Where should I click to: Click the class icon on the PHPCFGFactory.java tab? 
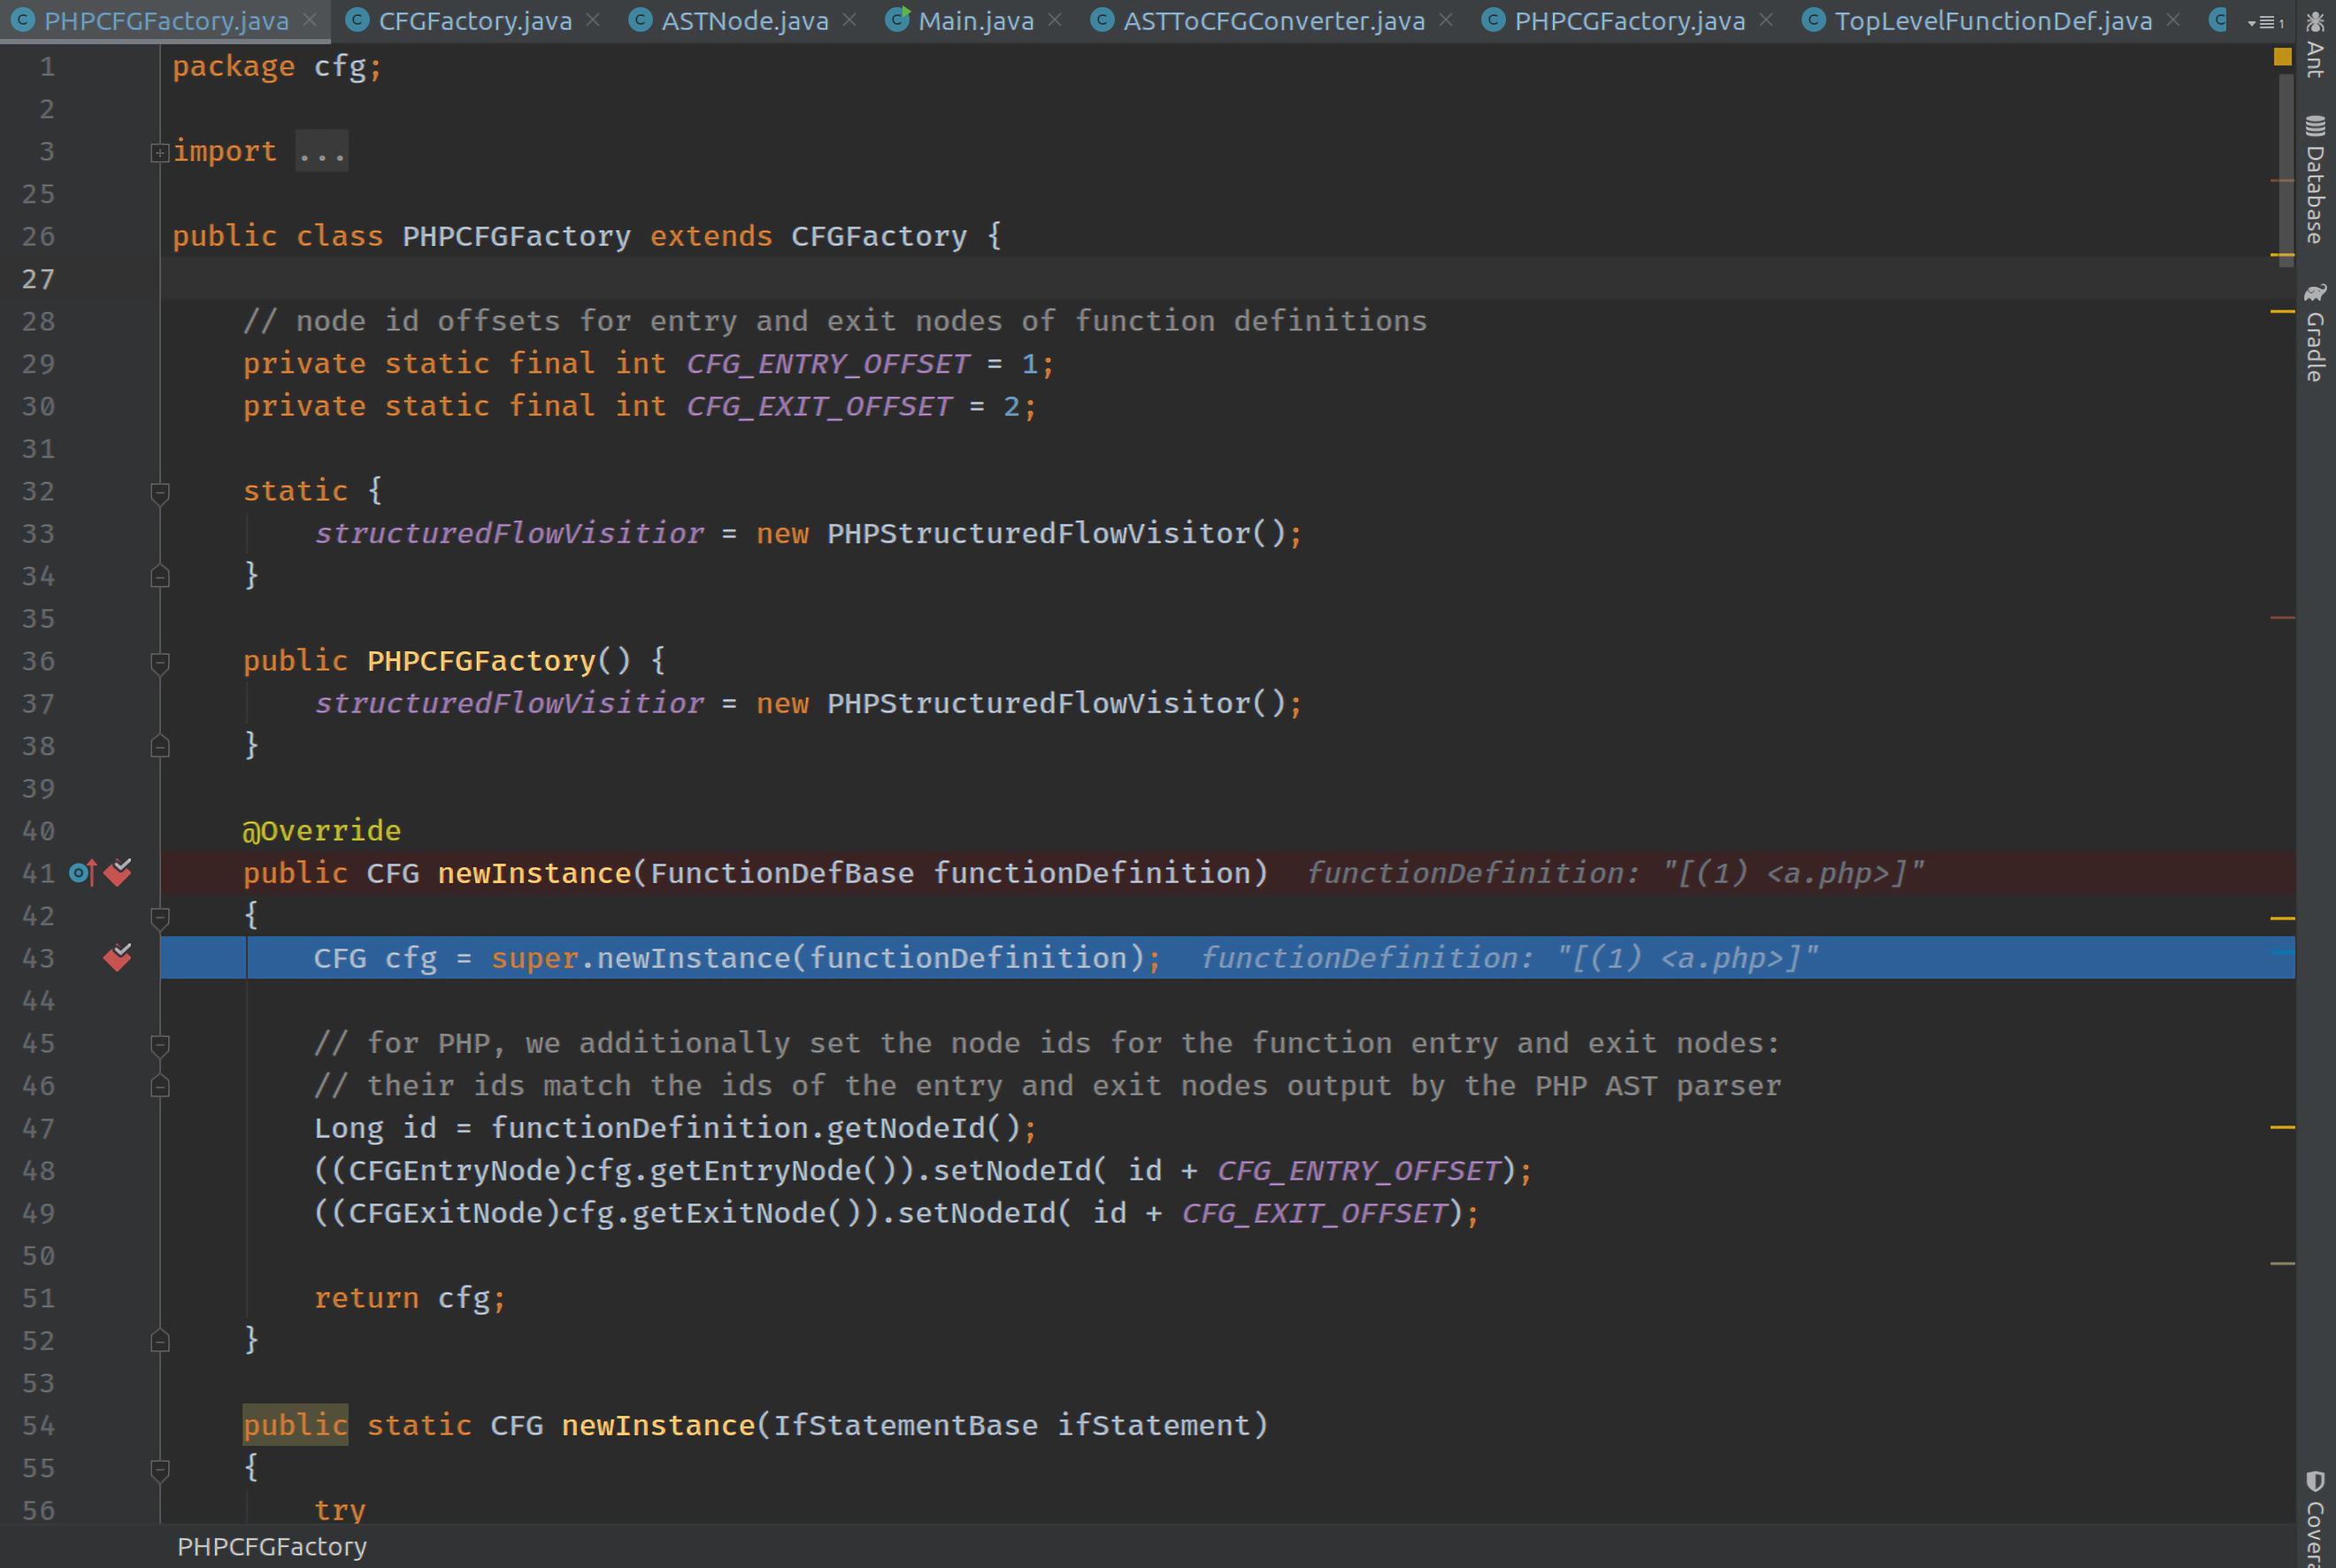pos(23,20)
